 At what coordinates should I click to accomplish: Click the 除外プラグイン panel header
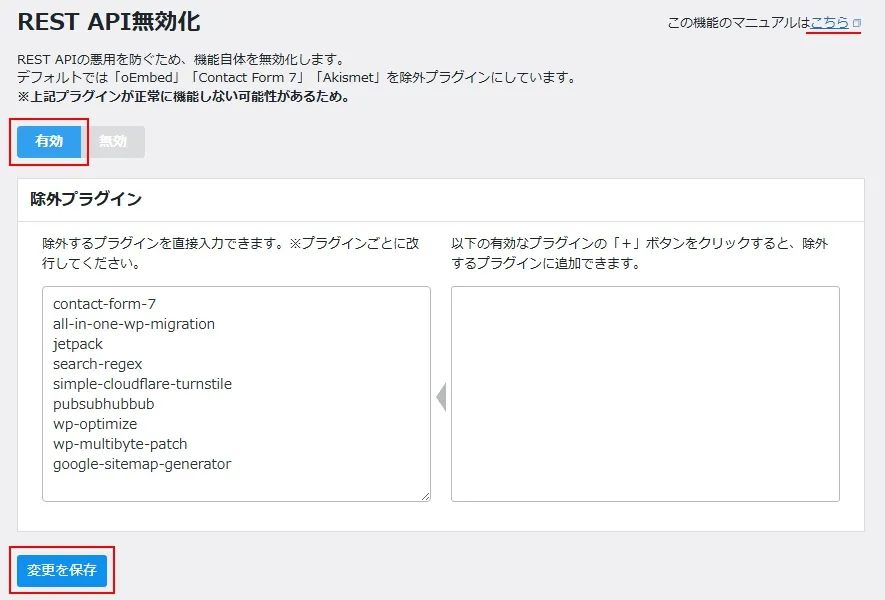[x=88, y=199]
